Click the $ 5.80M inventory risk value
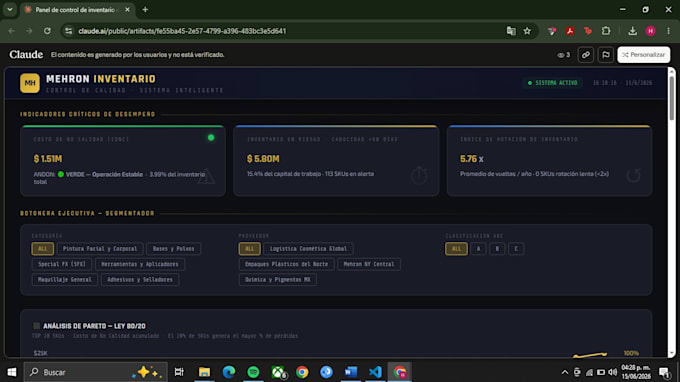This screenshot has width=680, height=382. point(263,159)
